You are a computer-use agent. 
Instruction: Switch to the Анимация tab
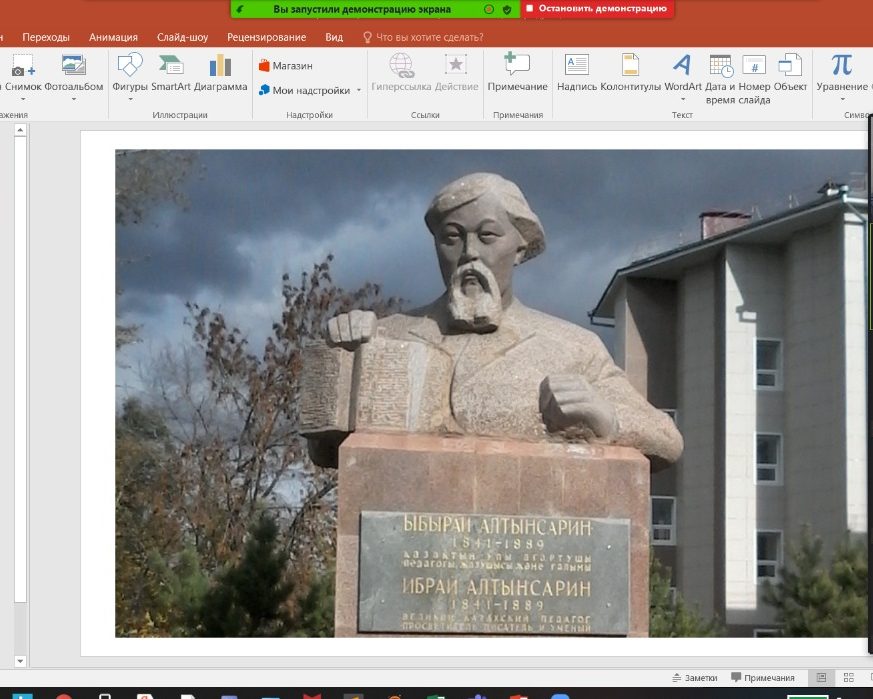[x=113, y=37]
